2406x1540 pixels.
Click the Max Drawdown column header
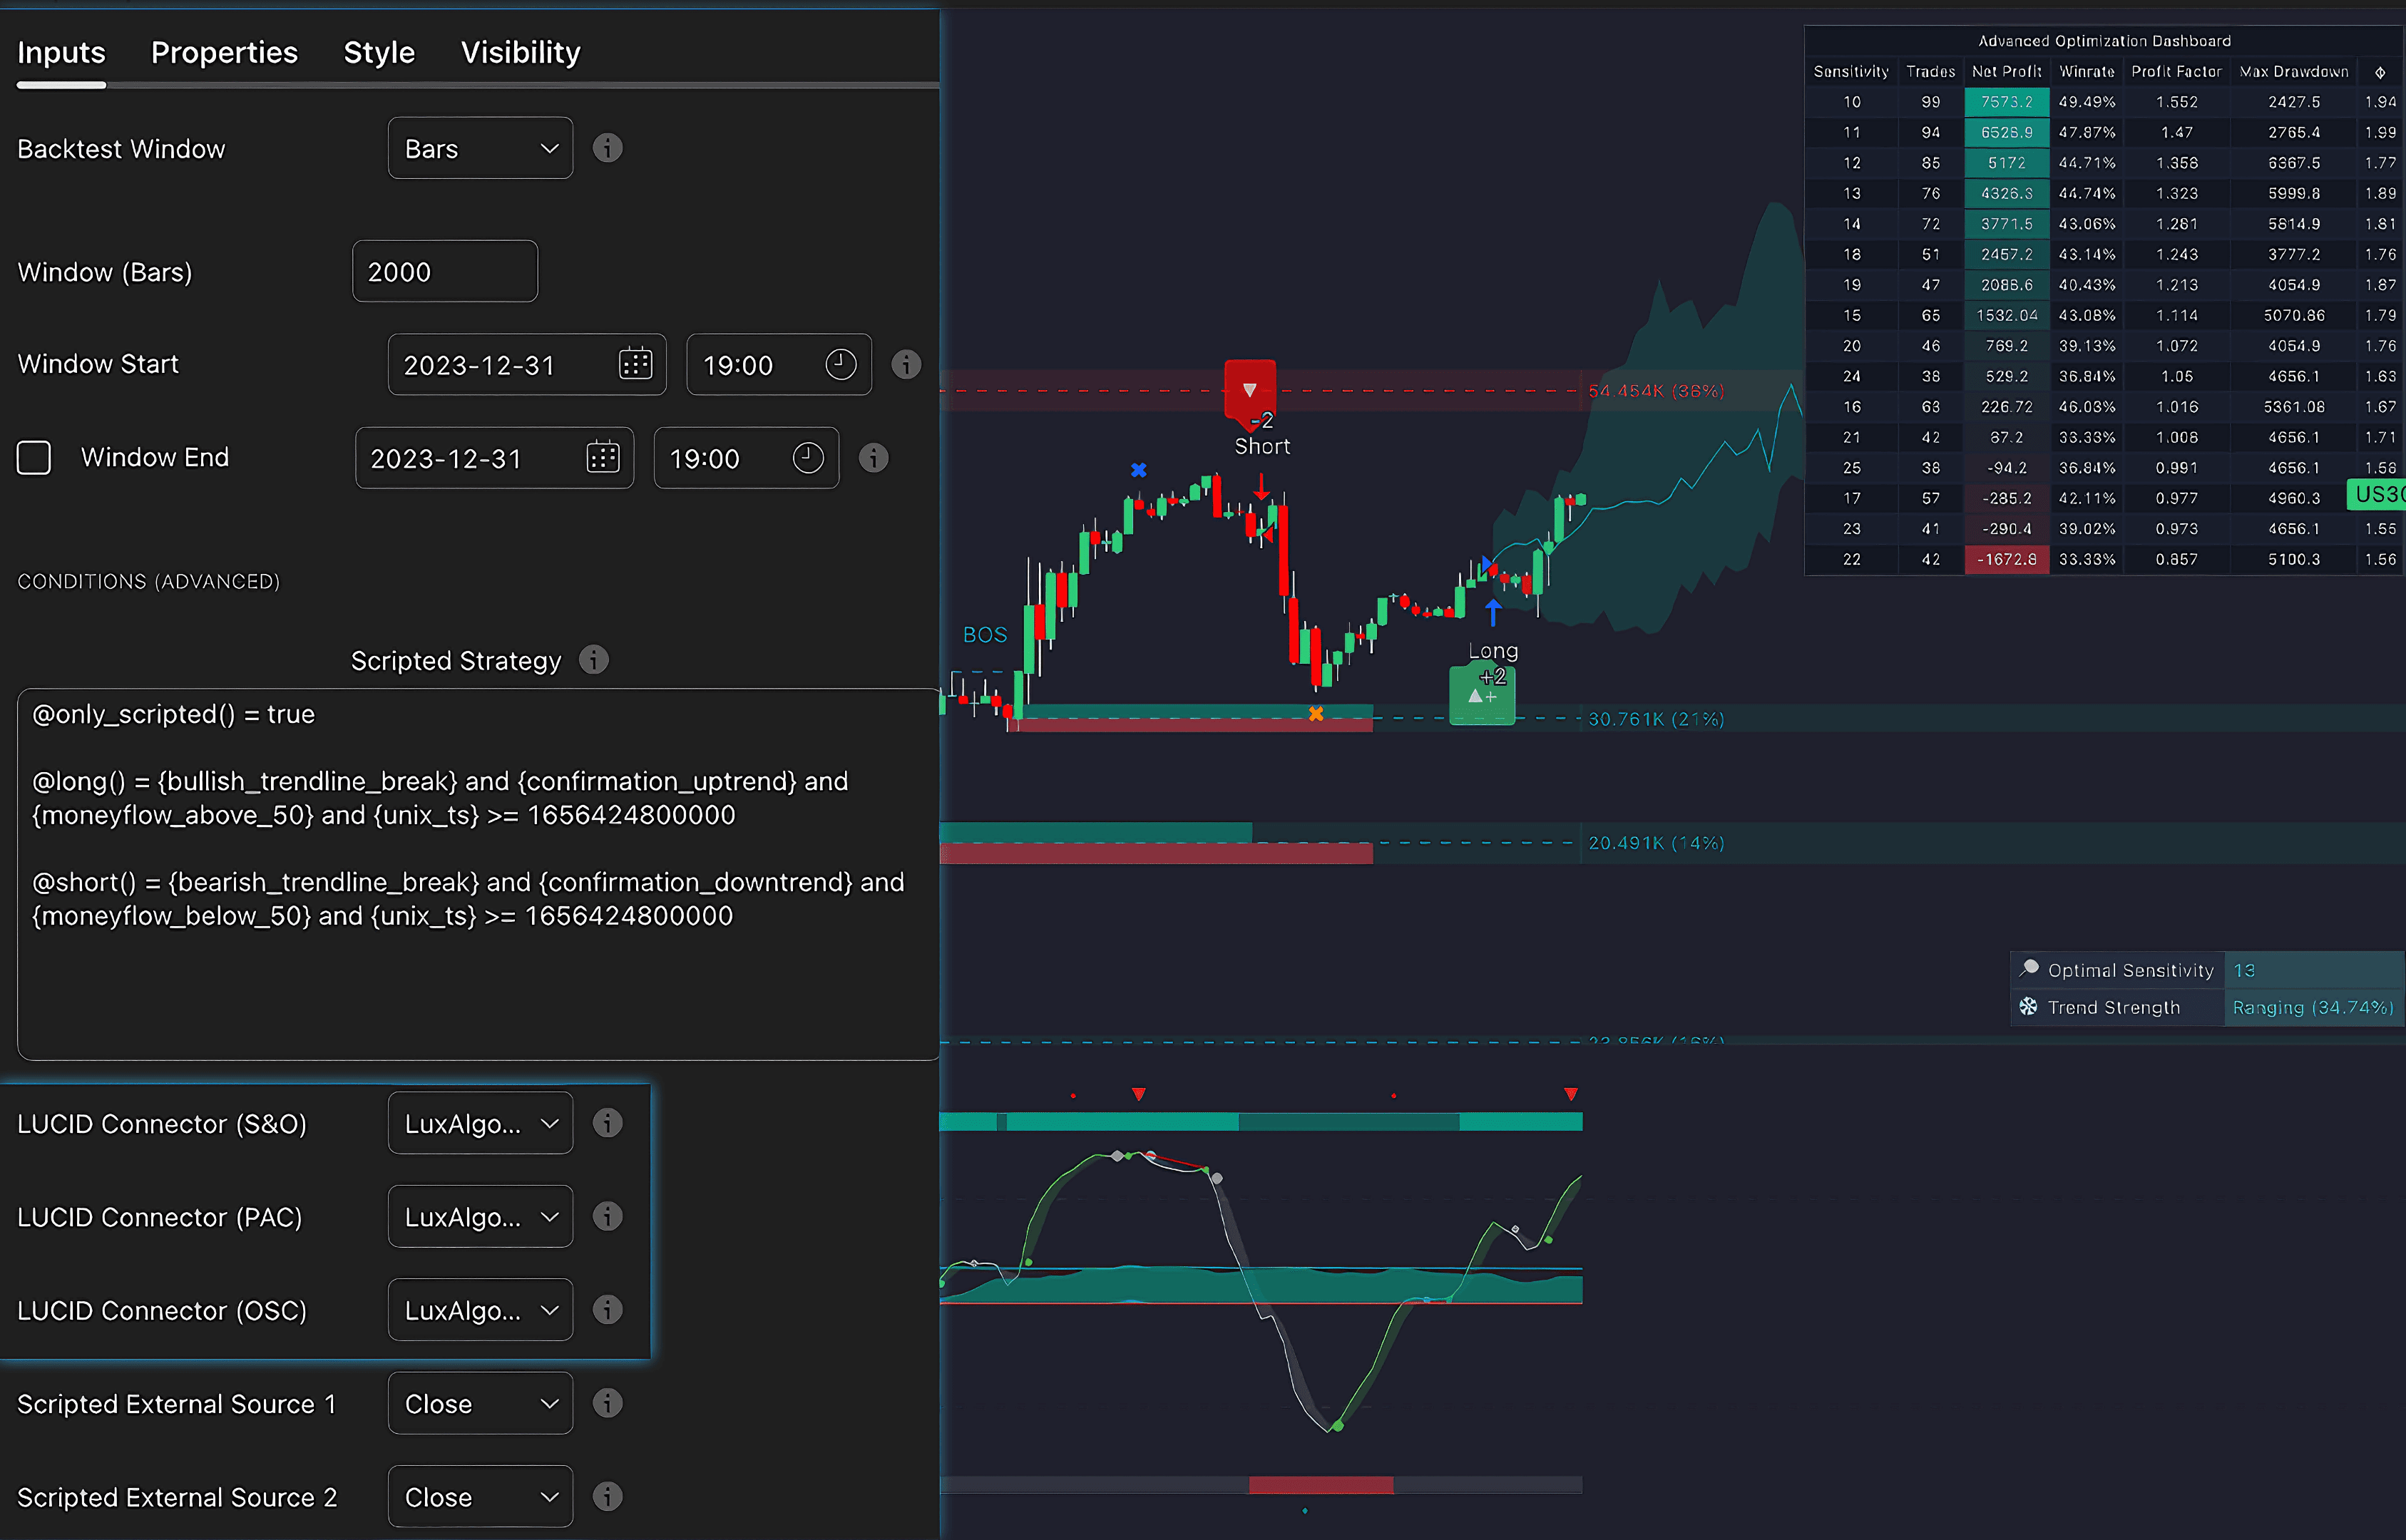click(x=2294, y=71)
